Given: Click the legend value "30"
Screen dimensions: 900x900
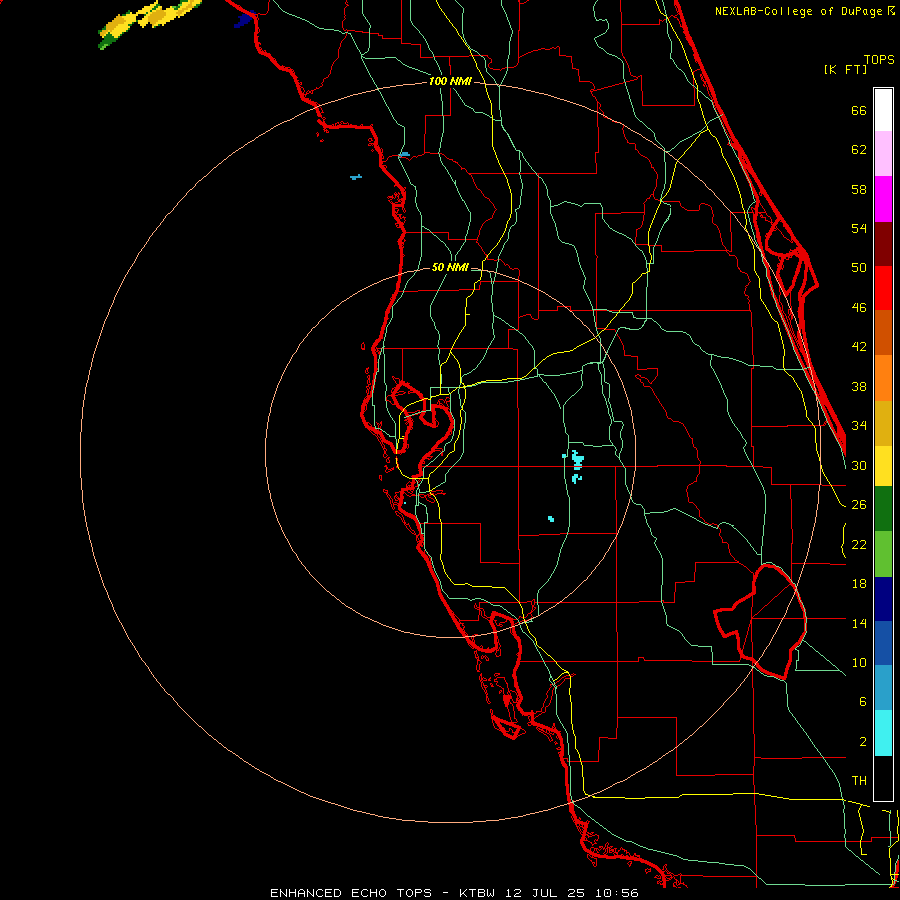Looking at the screenshot, I should point(859,465).
